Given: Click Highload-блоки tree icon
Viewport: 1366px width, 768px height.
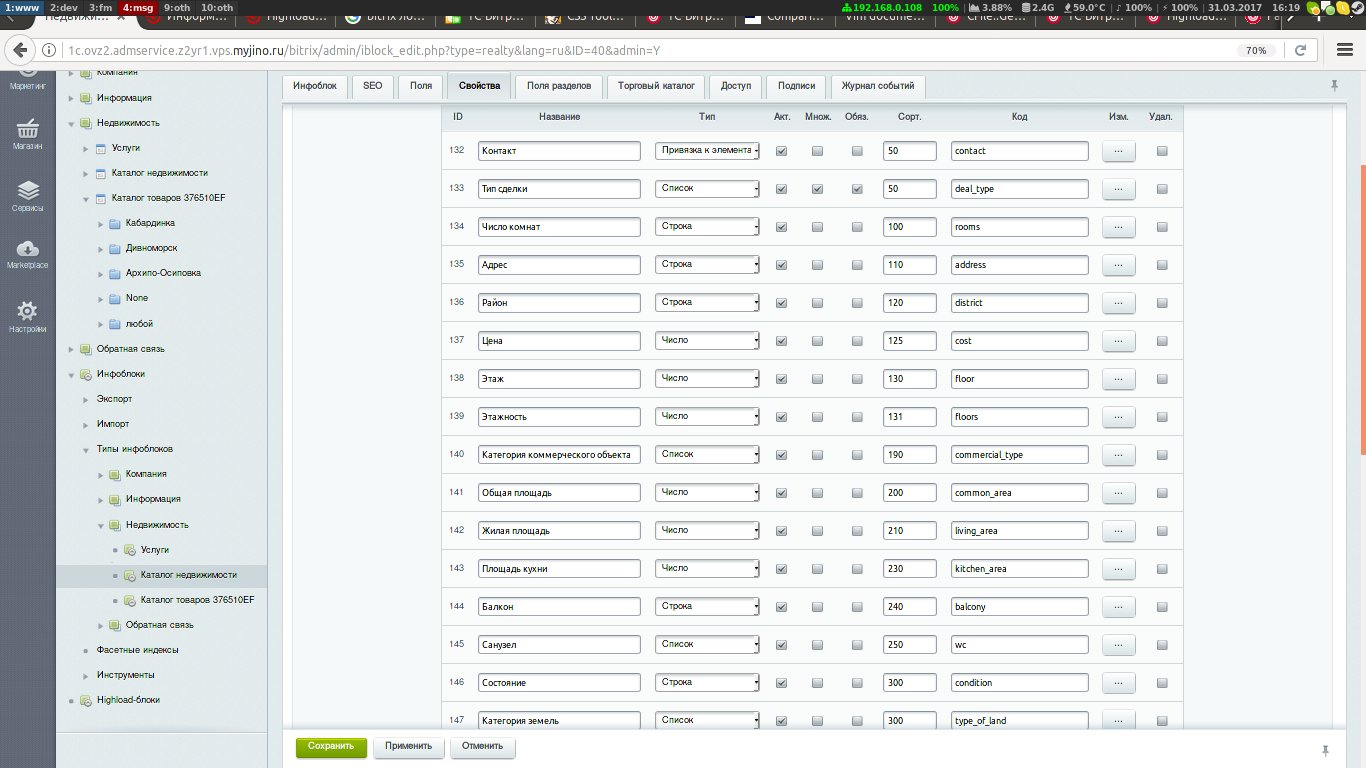Looking at the screenshot, I should pyautogui.click(x=86, y=700).
